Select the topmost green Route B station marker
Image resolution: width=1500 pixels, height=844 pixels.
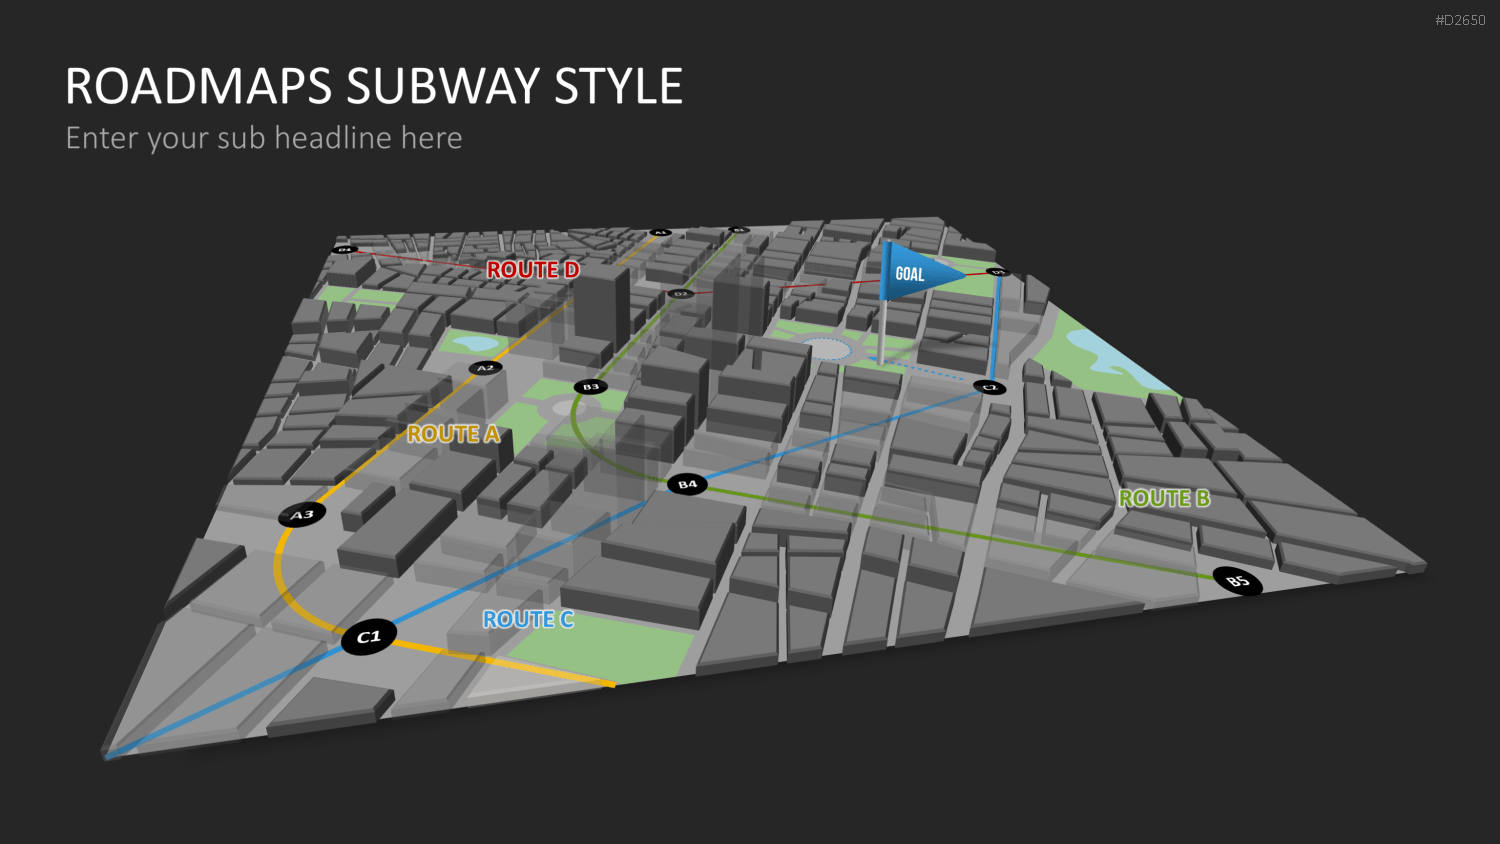click(x=738, y=230)
